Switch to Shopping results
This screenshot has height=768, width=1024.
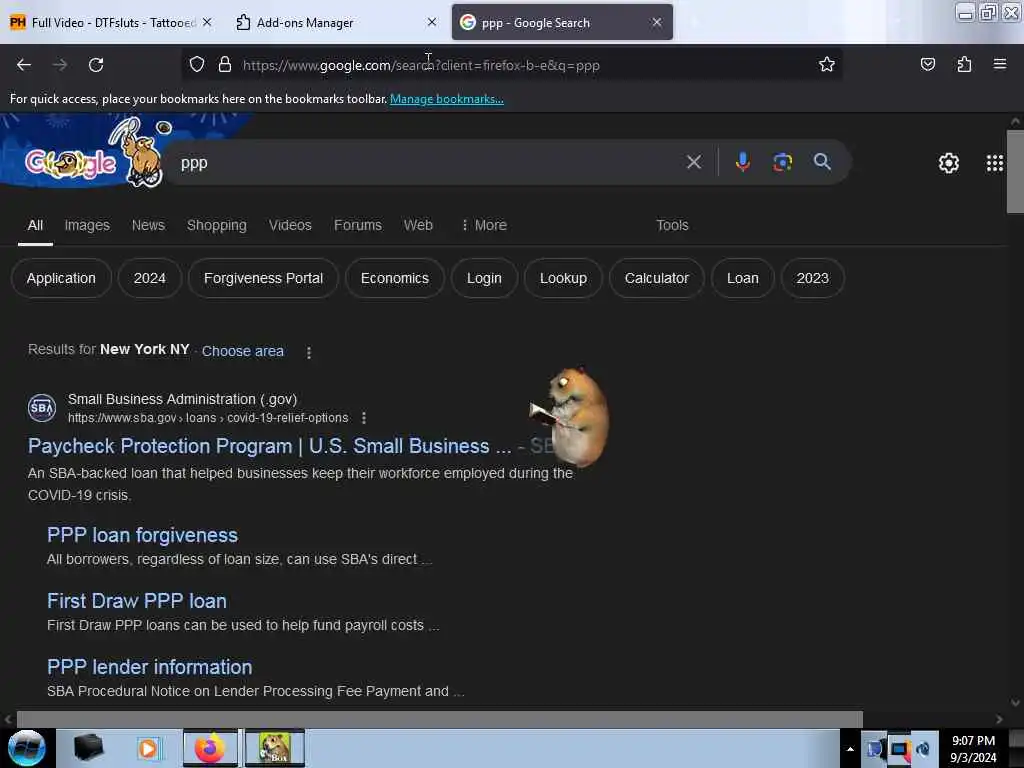point(217,225)
